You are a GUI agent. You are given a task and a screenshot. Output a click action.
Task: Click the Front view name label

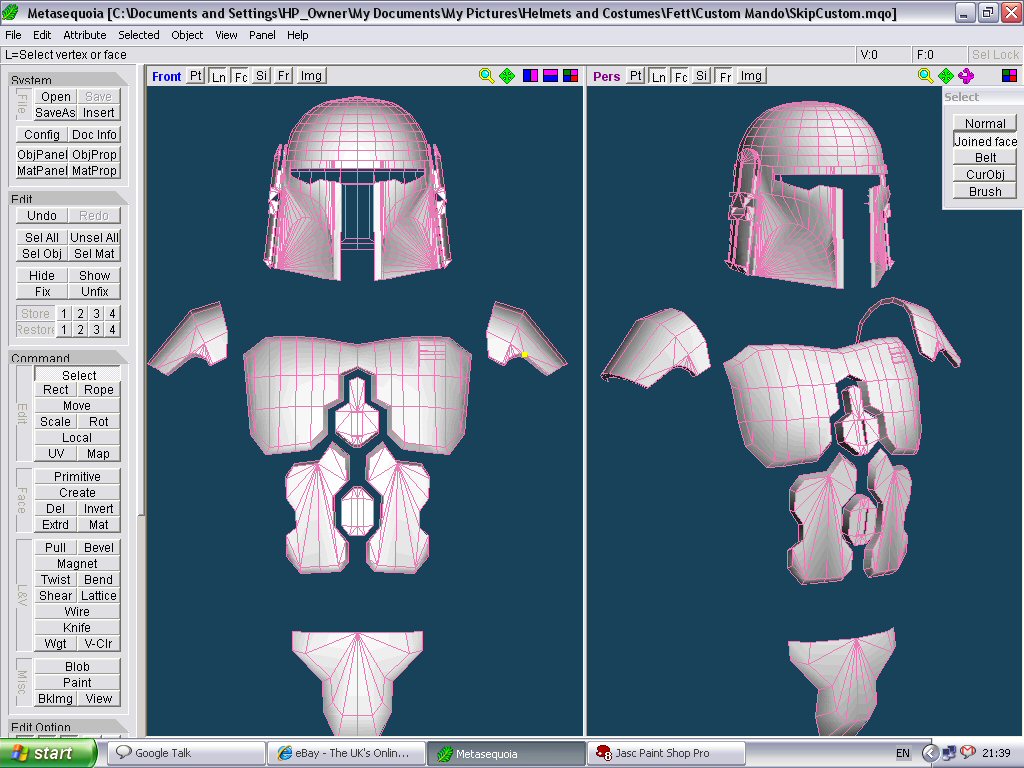tap(166, 76)
